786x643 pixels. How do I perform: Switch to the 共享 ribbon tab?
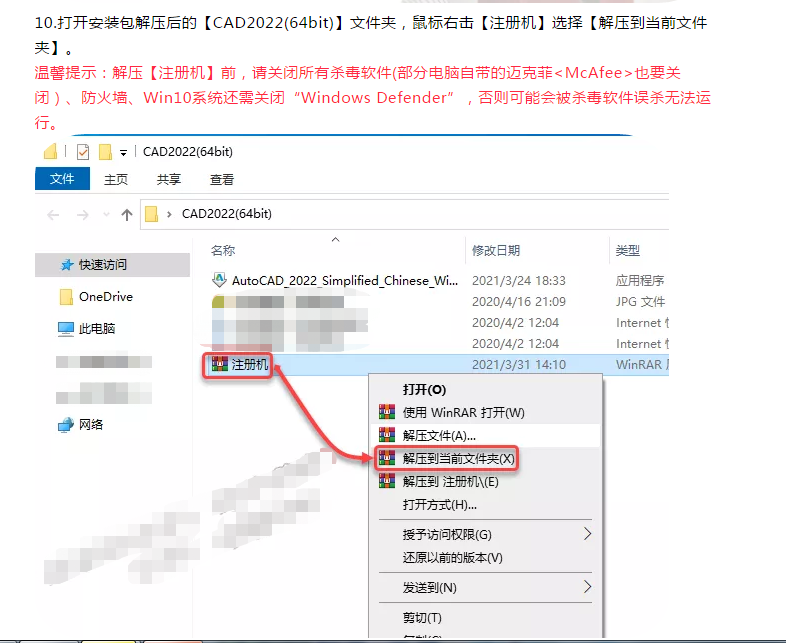(168, 179)
